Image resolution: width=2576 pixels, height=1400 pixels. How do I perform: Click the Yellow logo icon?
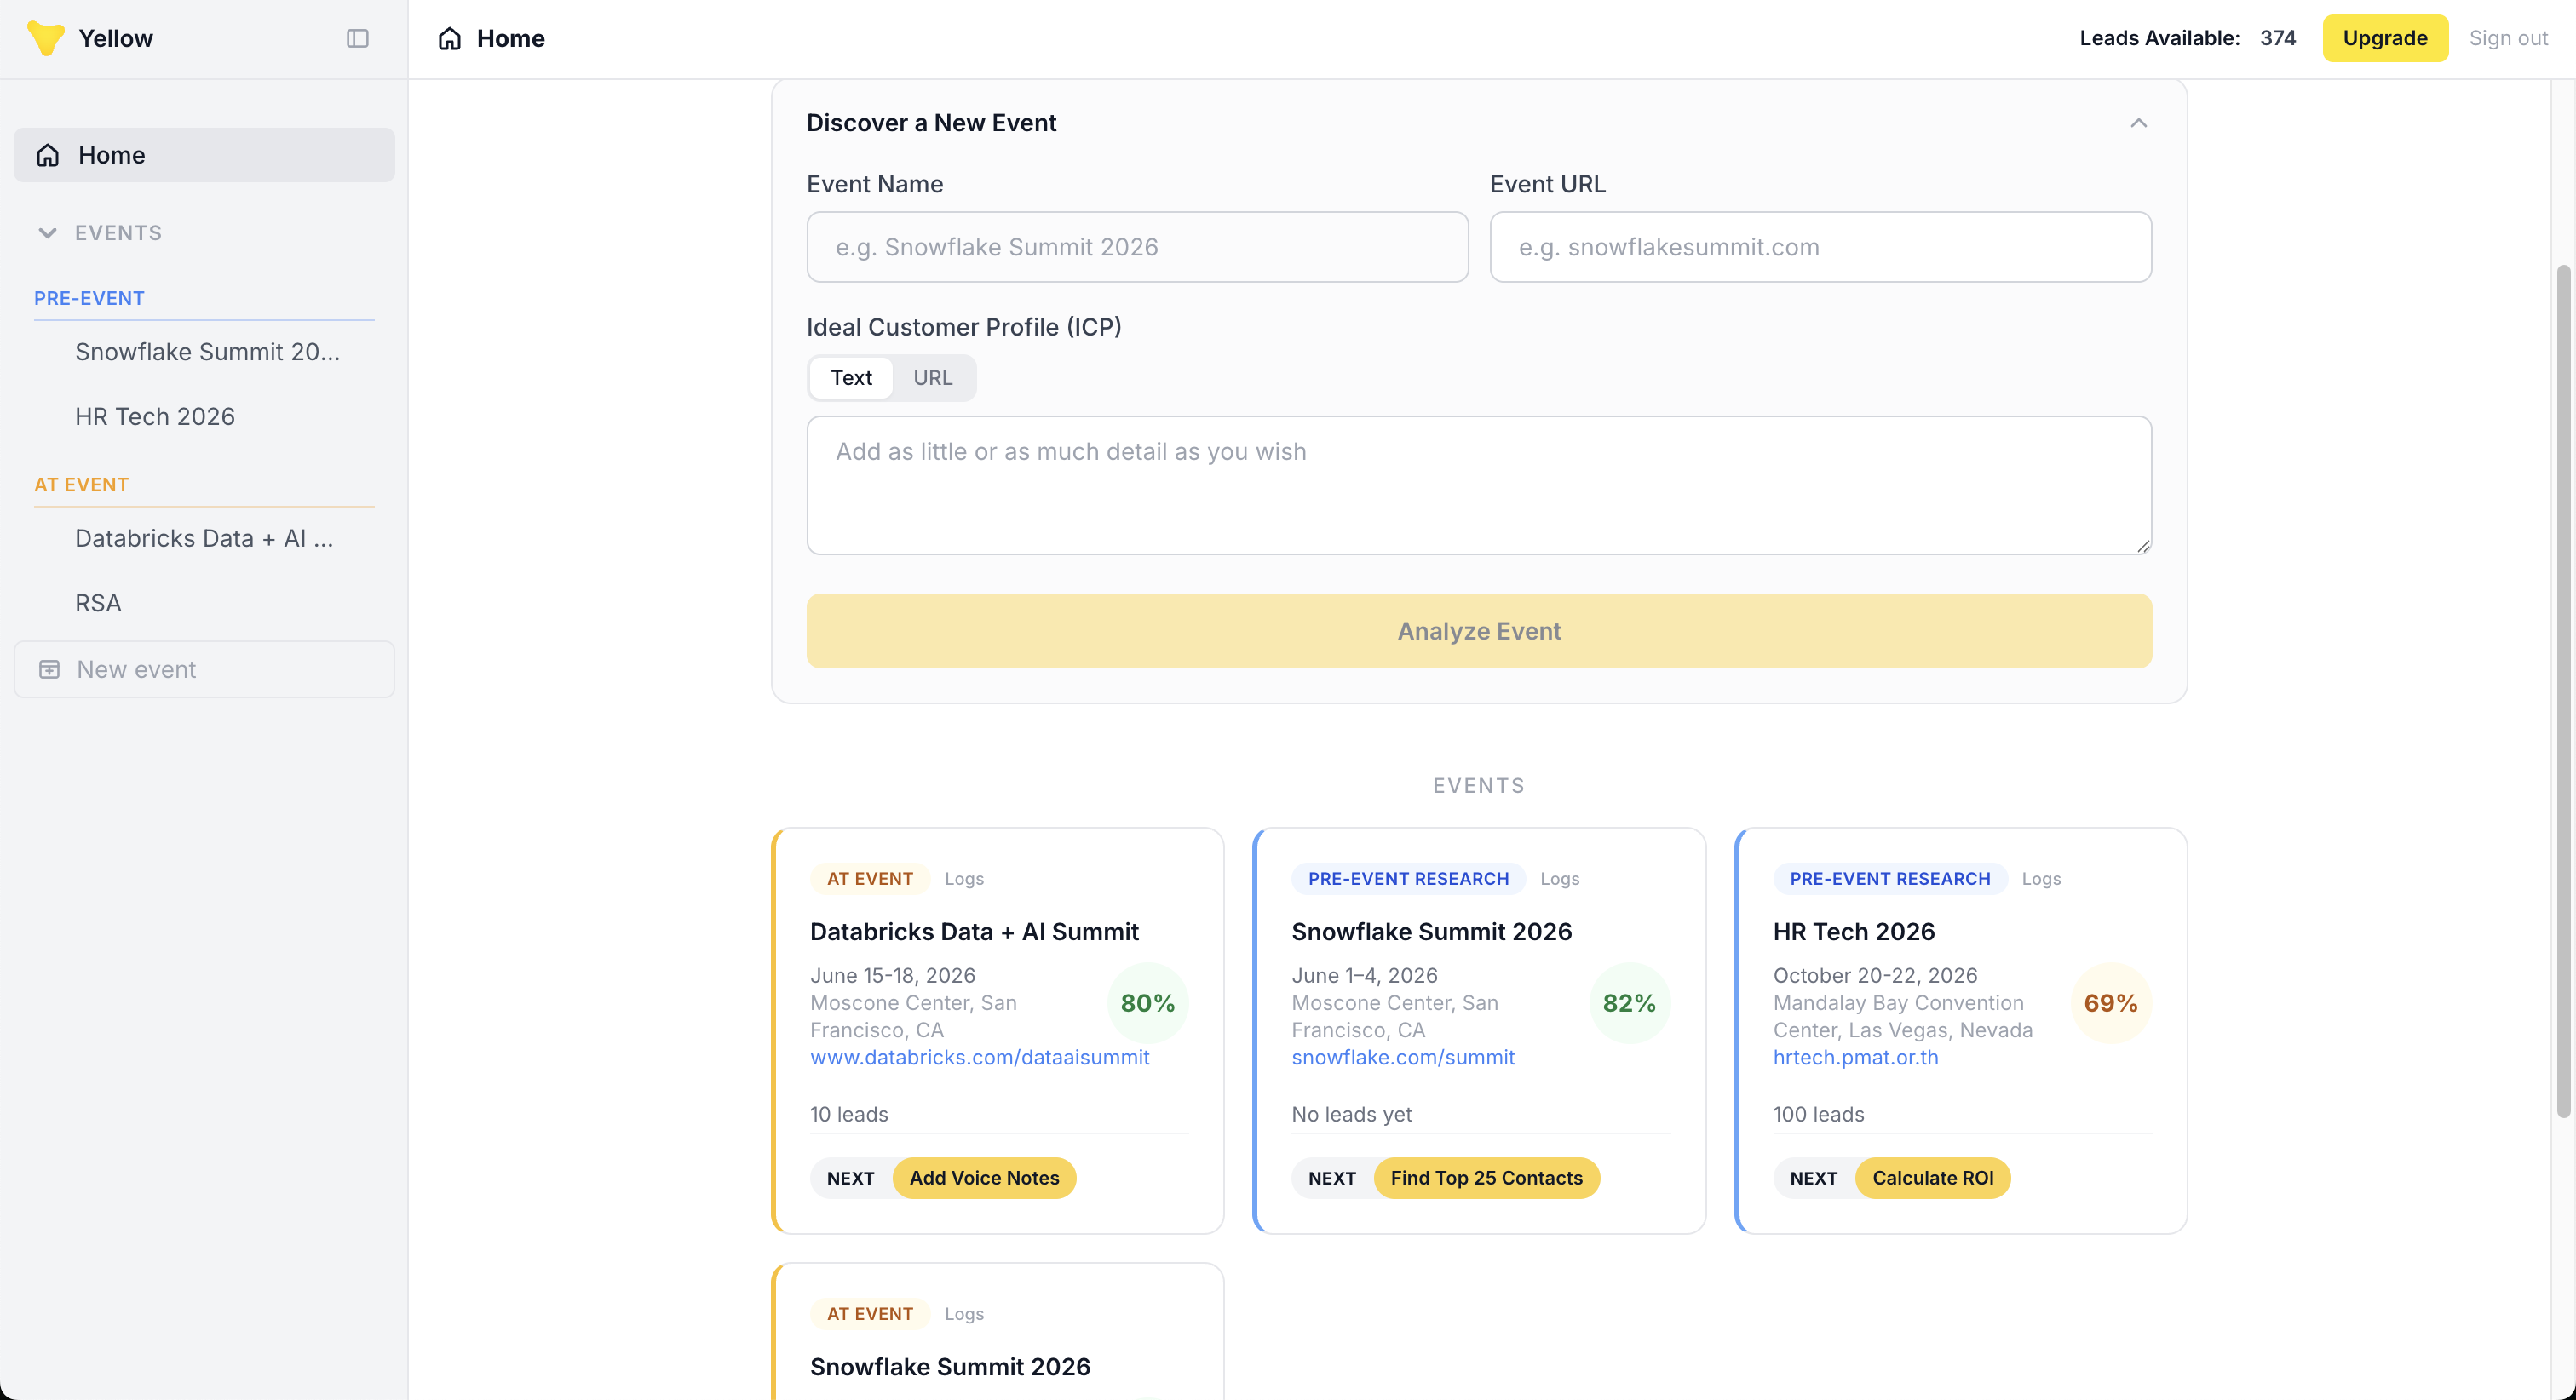pyautogui.click(x=46, y=38)
